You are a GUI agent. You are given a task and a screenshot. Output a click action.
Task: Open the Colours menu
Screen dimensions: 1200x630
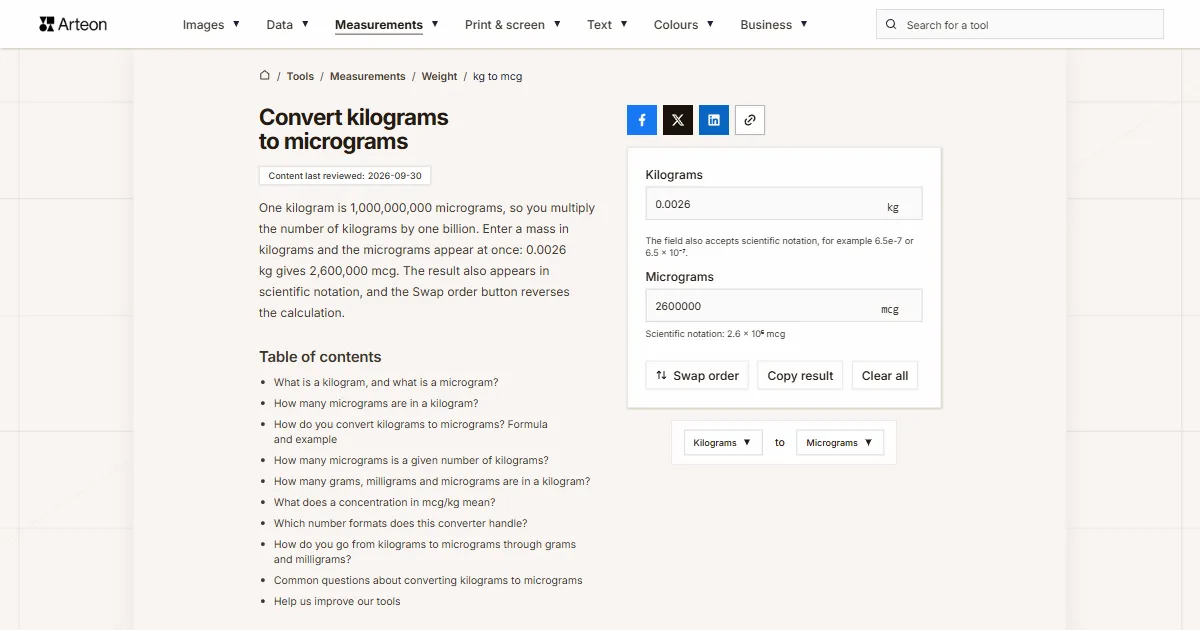click(x=684, y=25)
